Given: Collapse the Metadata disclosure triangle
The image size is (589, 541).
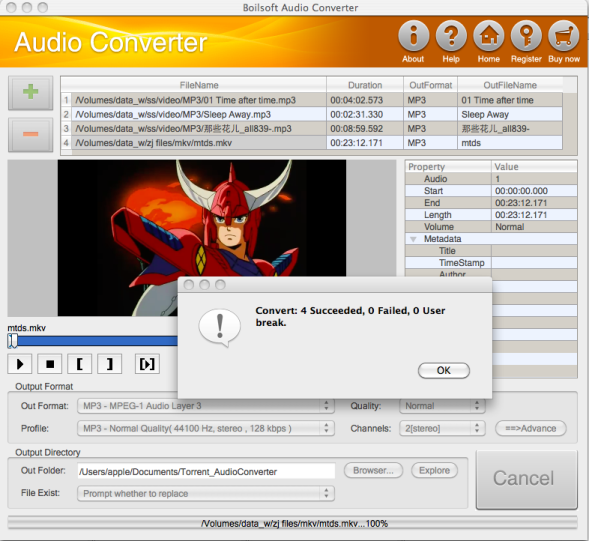Looking at the screenshot, I should click(x=413, y=239).
